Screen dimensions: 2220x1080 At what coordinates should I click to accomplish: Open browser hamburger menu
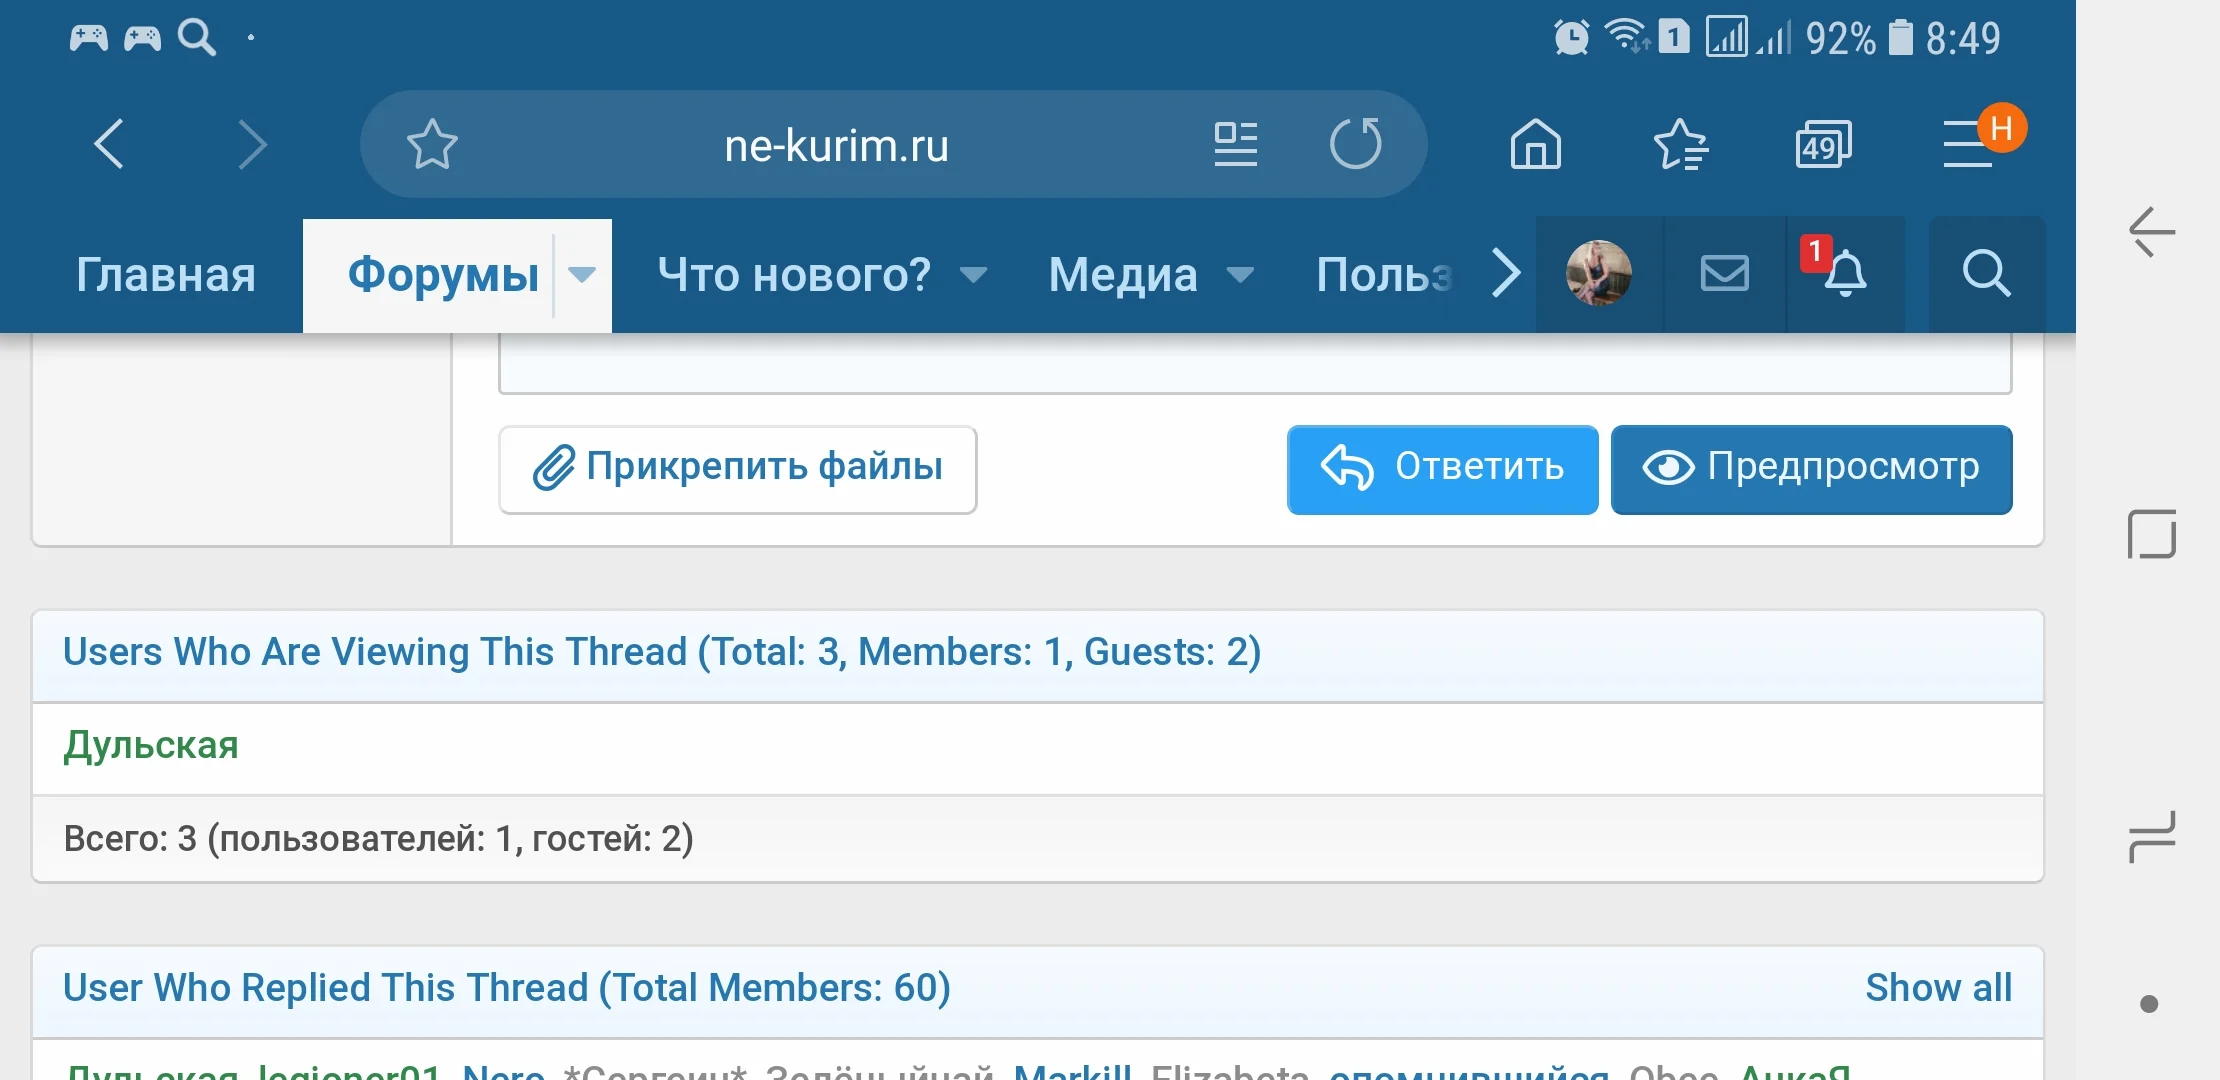pos(1968,145)
